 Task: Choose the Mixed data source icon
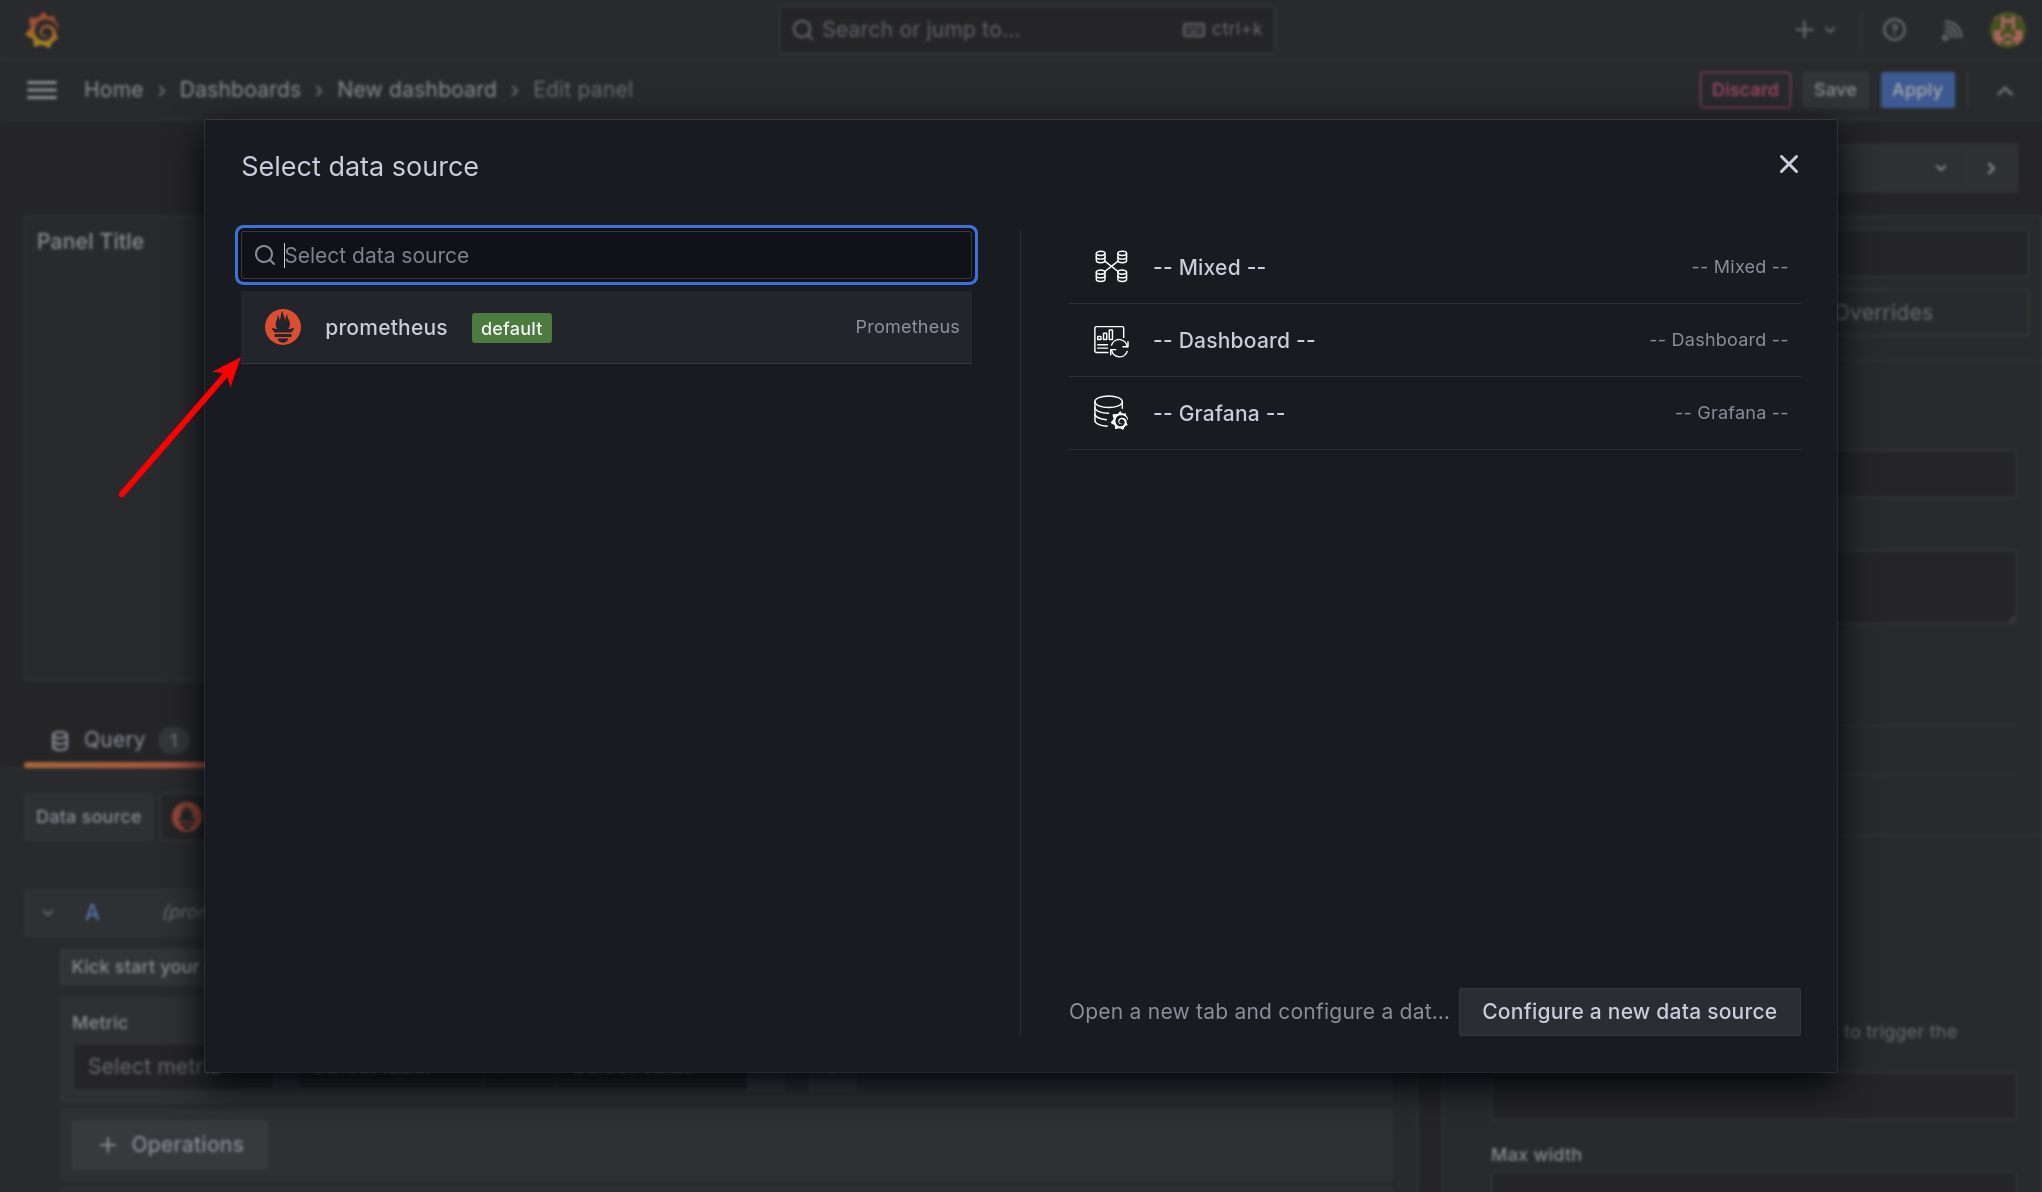(x=1111, y=267)
